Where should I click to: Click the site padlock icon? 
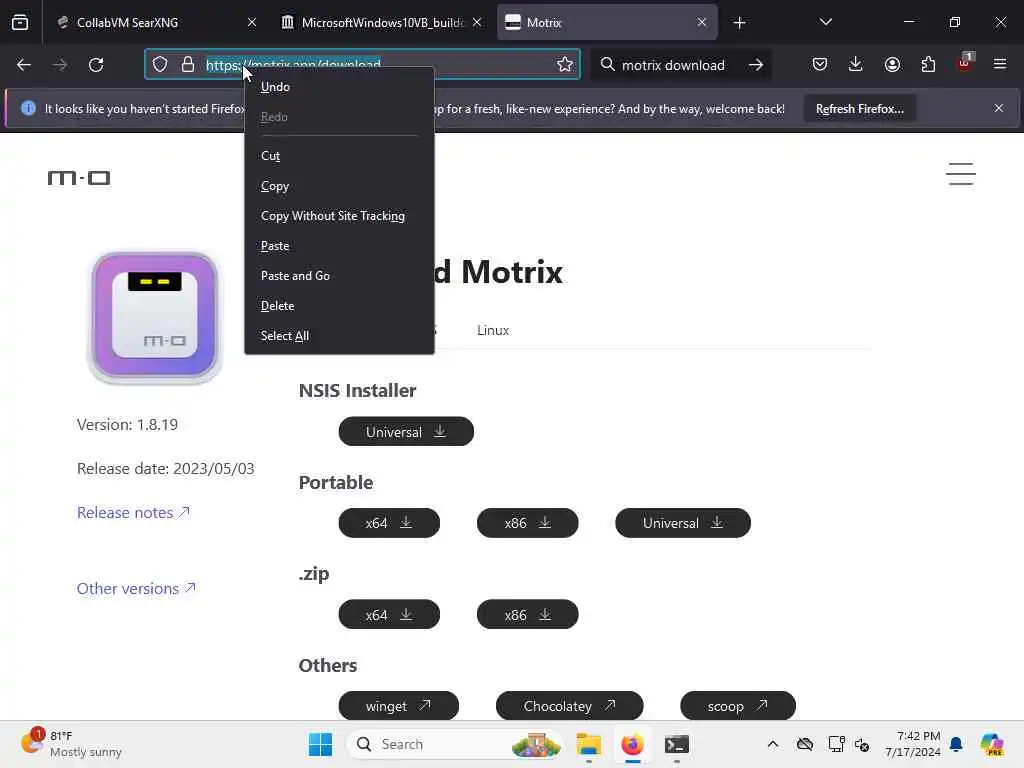pyautogui.click(x=188, y=64)
